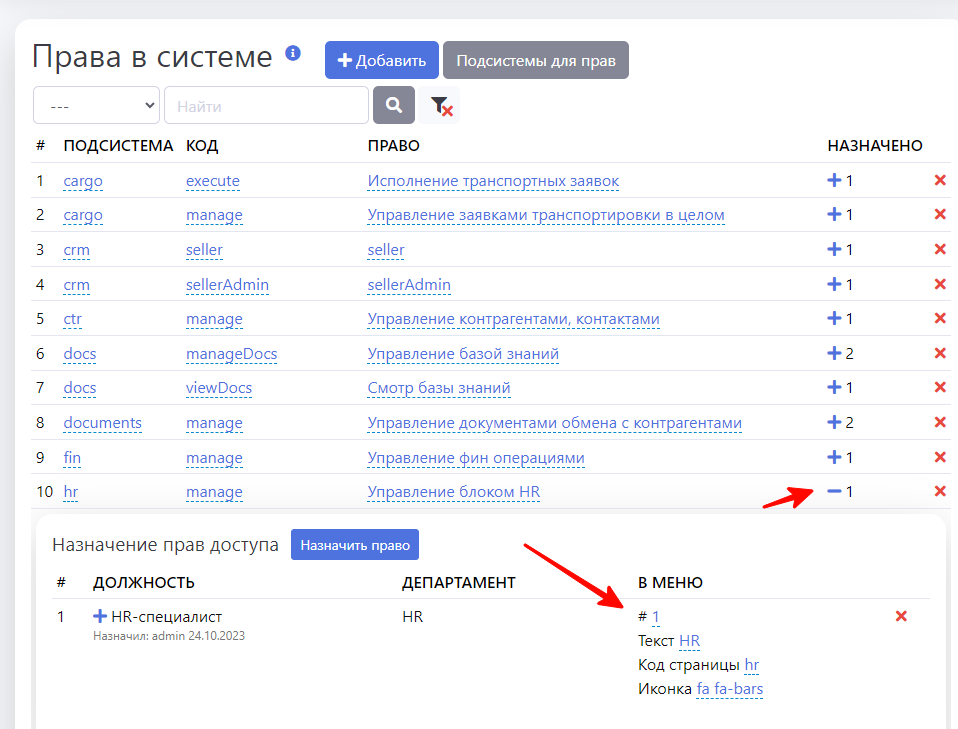
Task: Clear filters with the funnel icon
Action: click(x=440, y=106)
